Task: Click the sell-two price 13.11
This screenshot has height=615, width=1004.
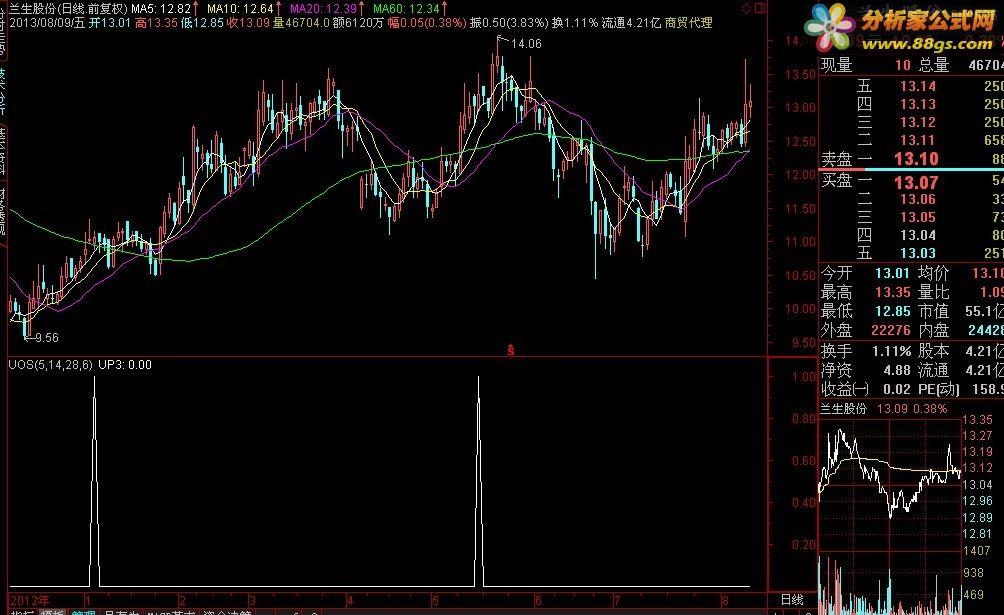Action: point(918,140)
